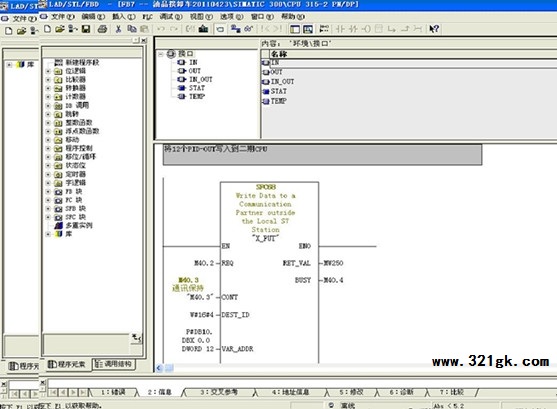
Task: Select STAT row in name table
Action: (409, 91)
